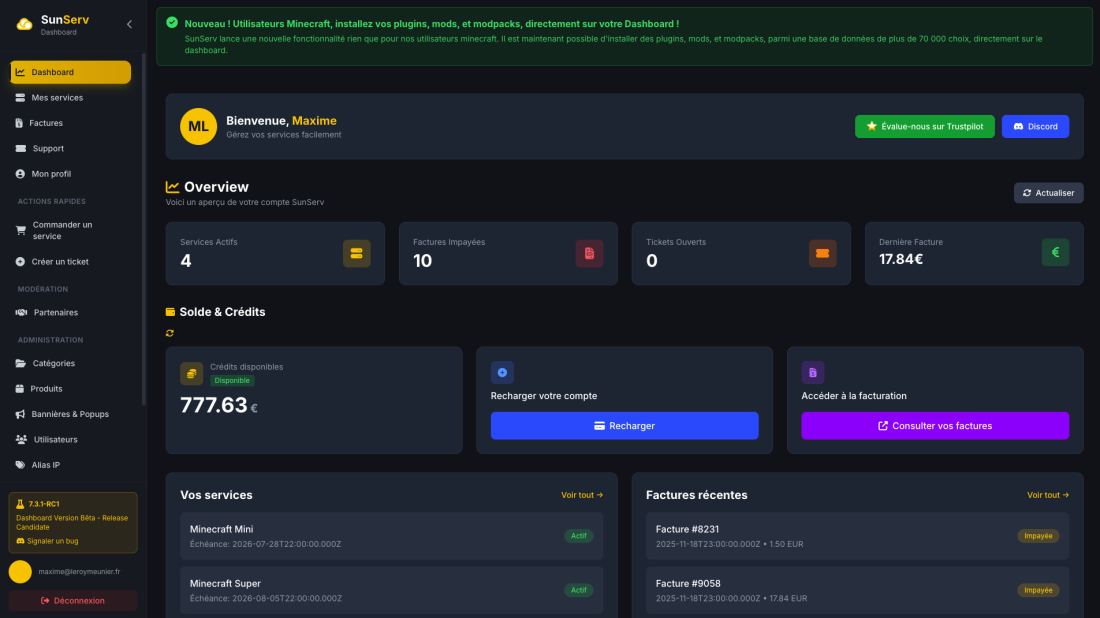This screenshot has width=1100, height=618.
Task: Collapse the sidebar using the chevron
Action: 128,24
